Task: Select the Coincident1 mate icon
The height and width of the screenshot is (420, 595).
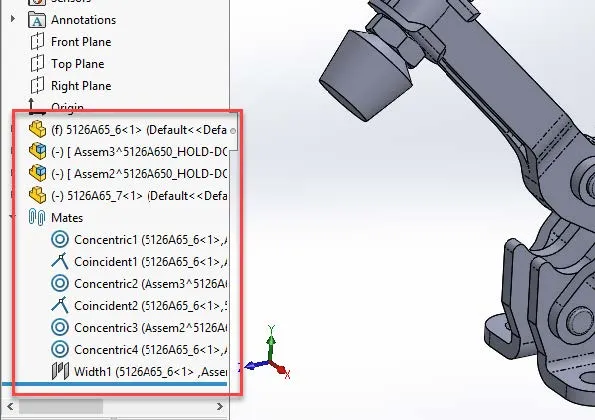Action: [x=60, y=261]
